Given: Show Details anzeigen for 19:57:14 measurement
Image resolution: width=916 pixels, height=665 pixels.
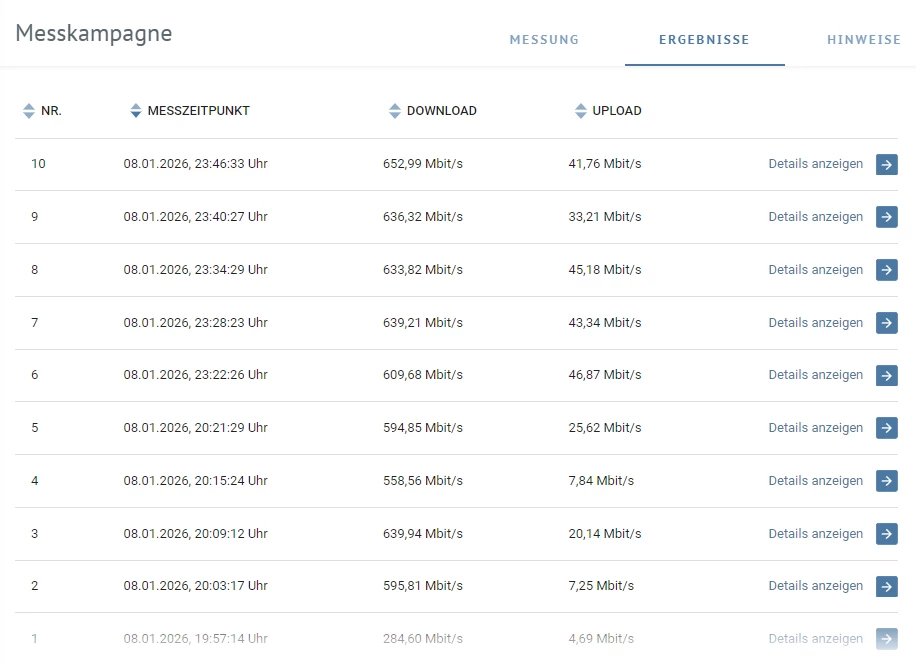Looking at the screenshot, I should (x=816, y=639).
